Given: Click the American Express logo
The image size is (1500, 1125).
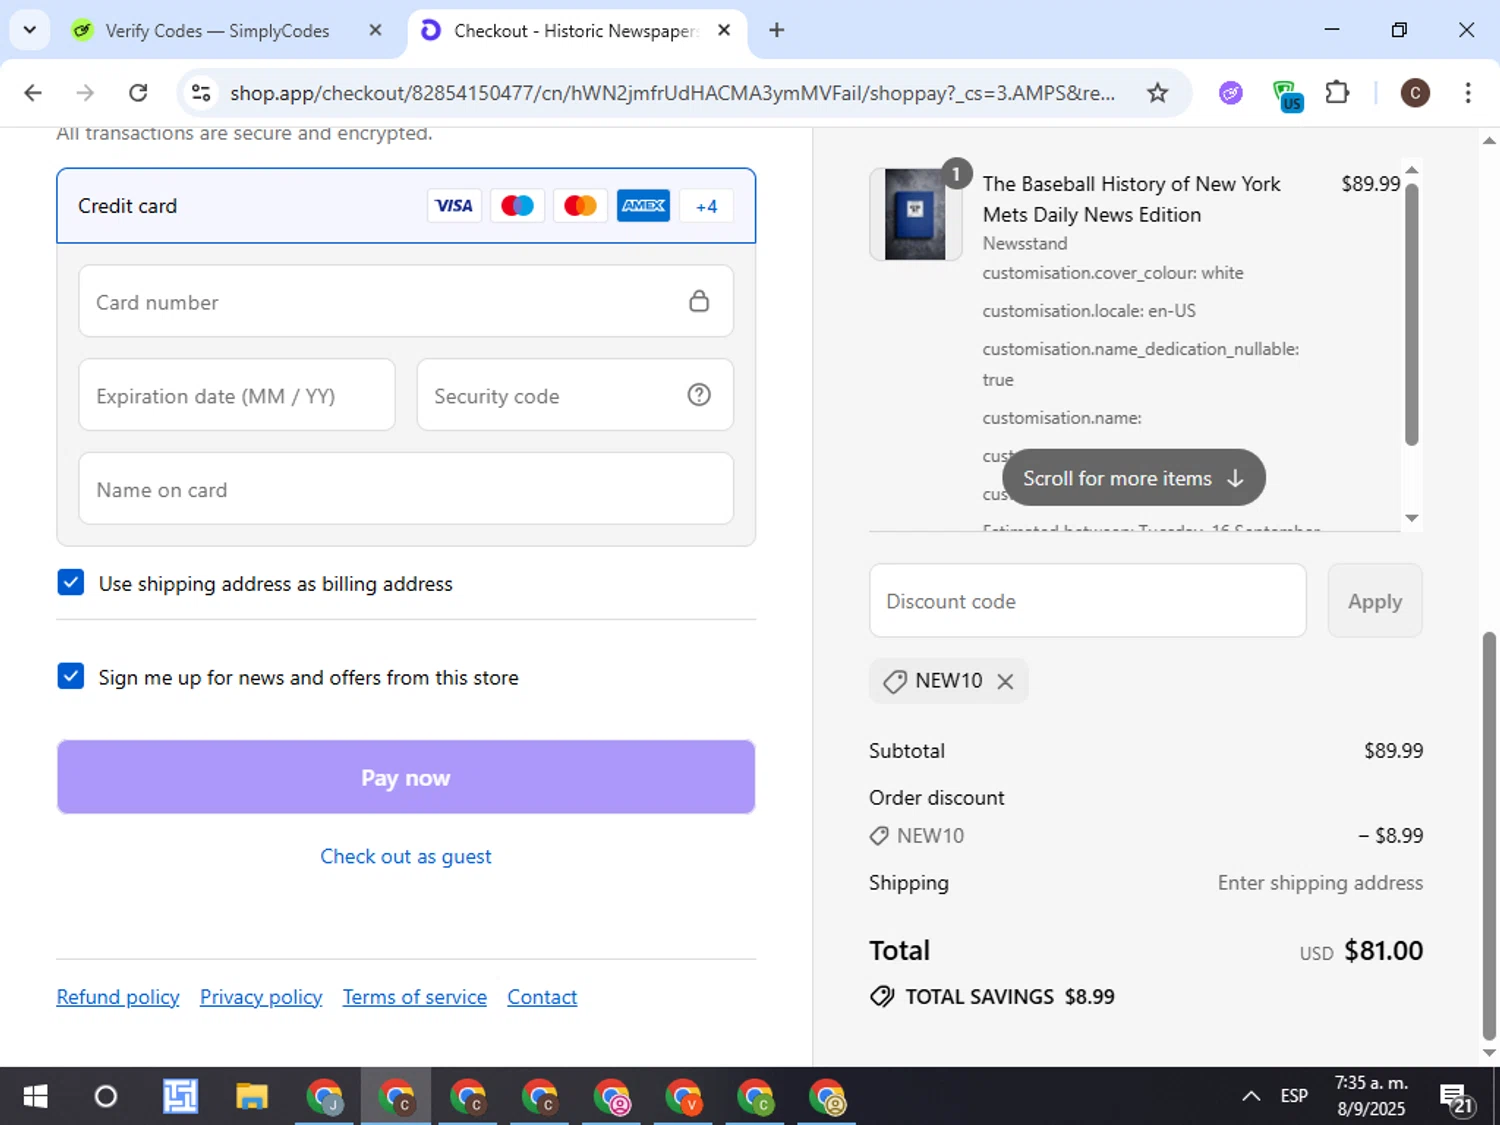Looking at the screenshot, I should pyautogui.click(x=643, y=206).
